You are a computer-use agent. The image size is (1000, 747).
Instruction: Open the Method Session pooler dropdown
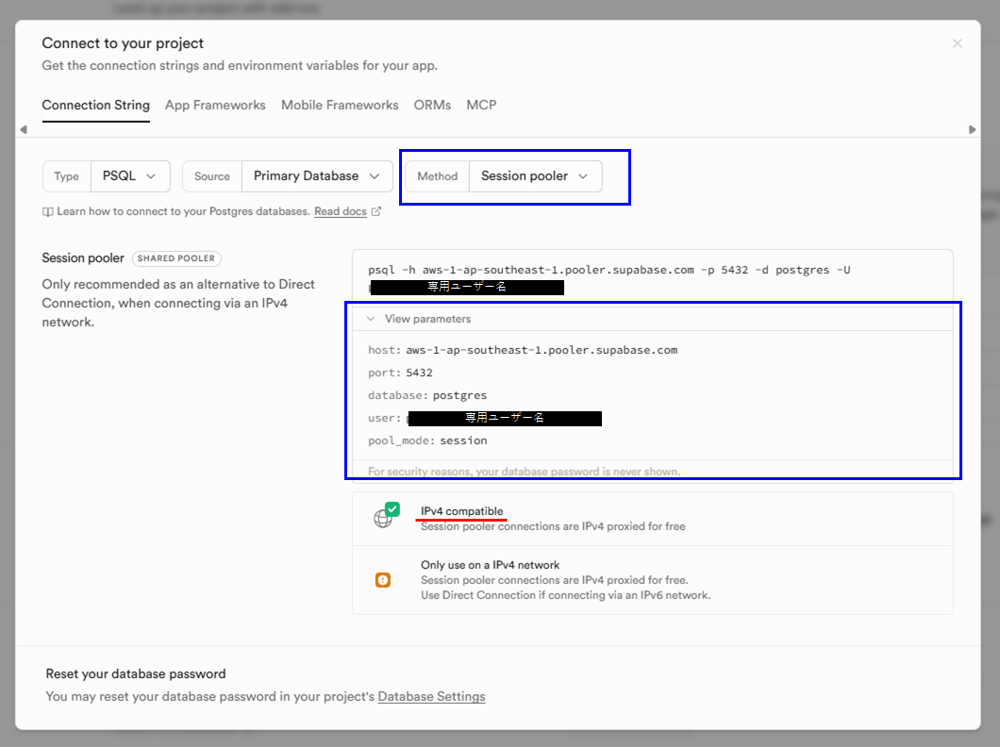pos(535,176)
